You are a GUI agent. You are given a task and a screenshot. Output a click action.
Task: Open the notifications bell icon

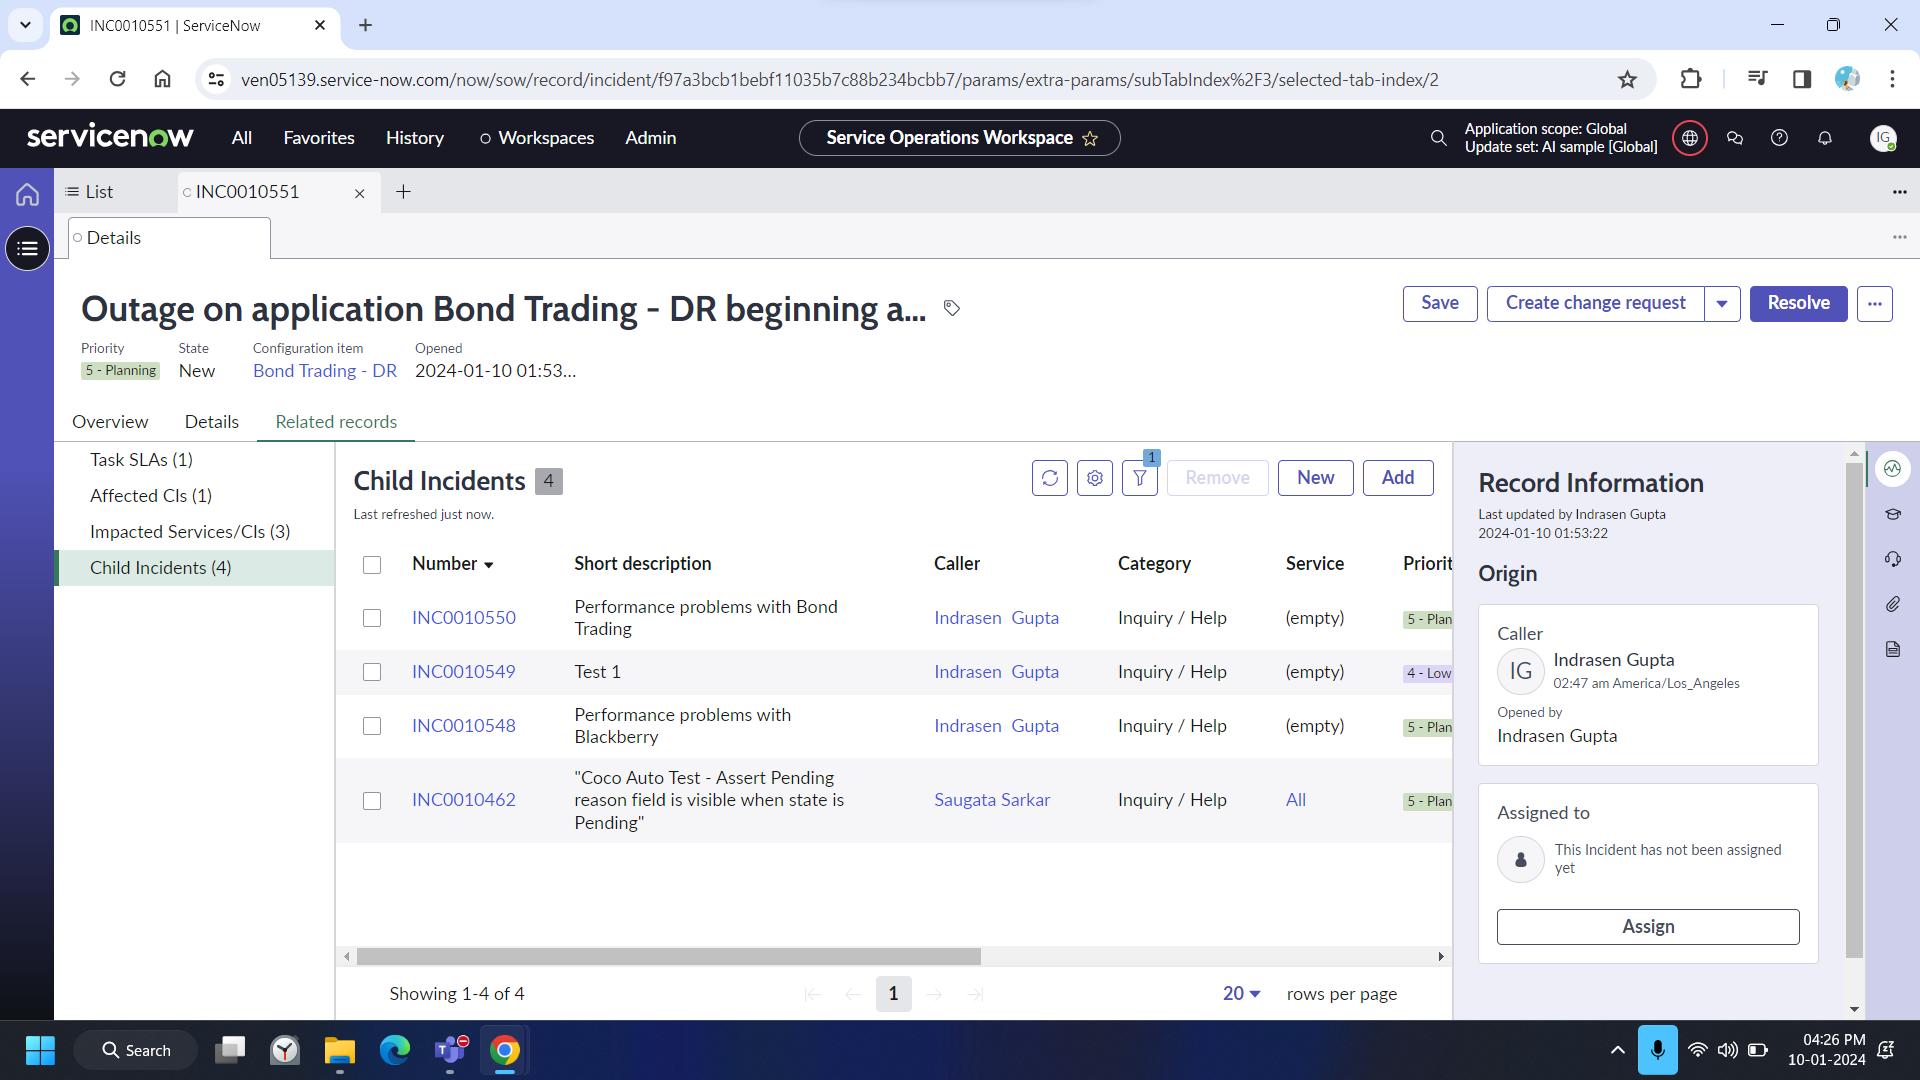1824,138
